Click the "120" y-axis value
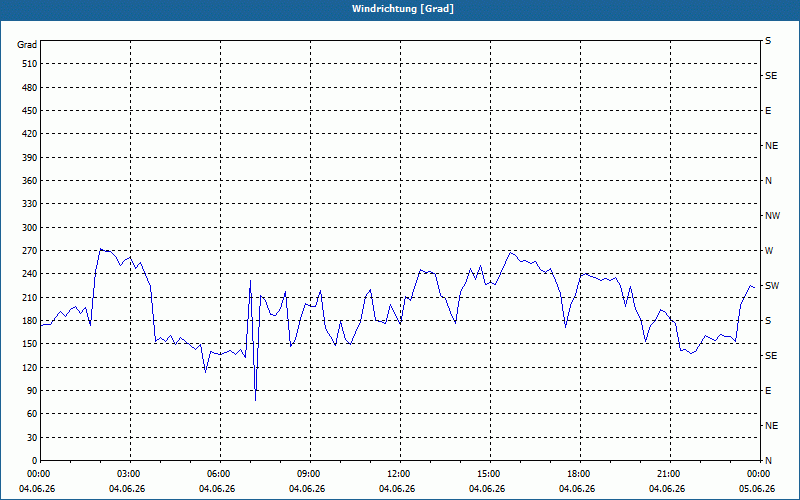800x500 pixels. 30,367
